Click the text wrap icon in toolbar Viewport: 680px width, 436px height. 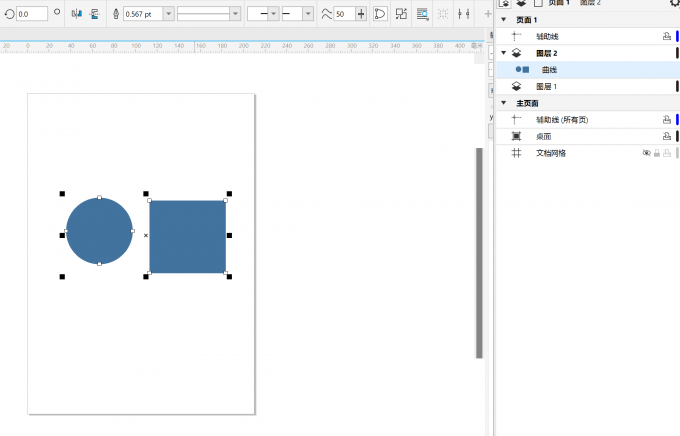tap(422, 14)
